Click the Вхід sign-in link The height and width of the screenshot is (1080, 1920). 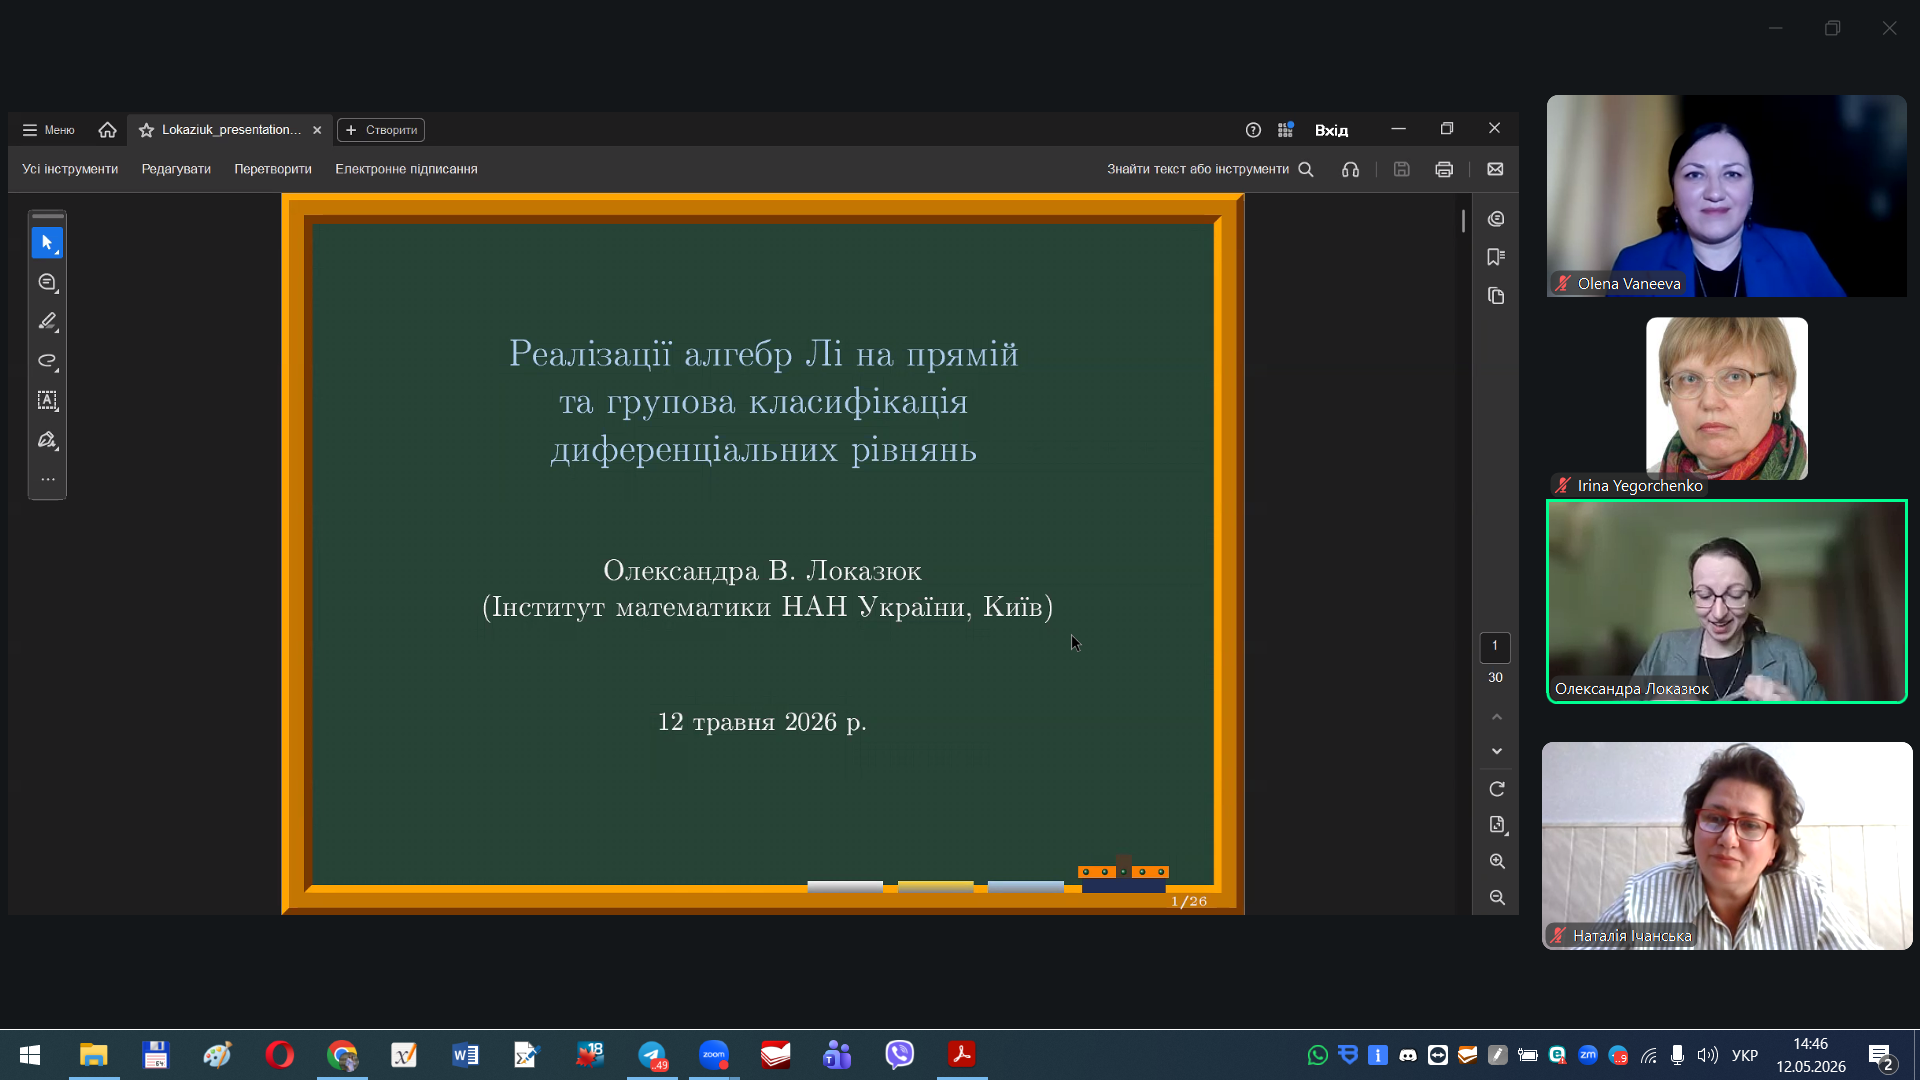click(1331, 130)
